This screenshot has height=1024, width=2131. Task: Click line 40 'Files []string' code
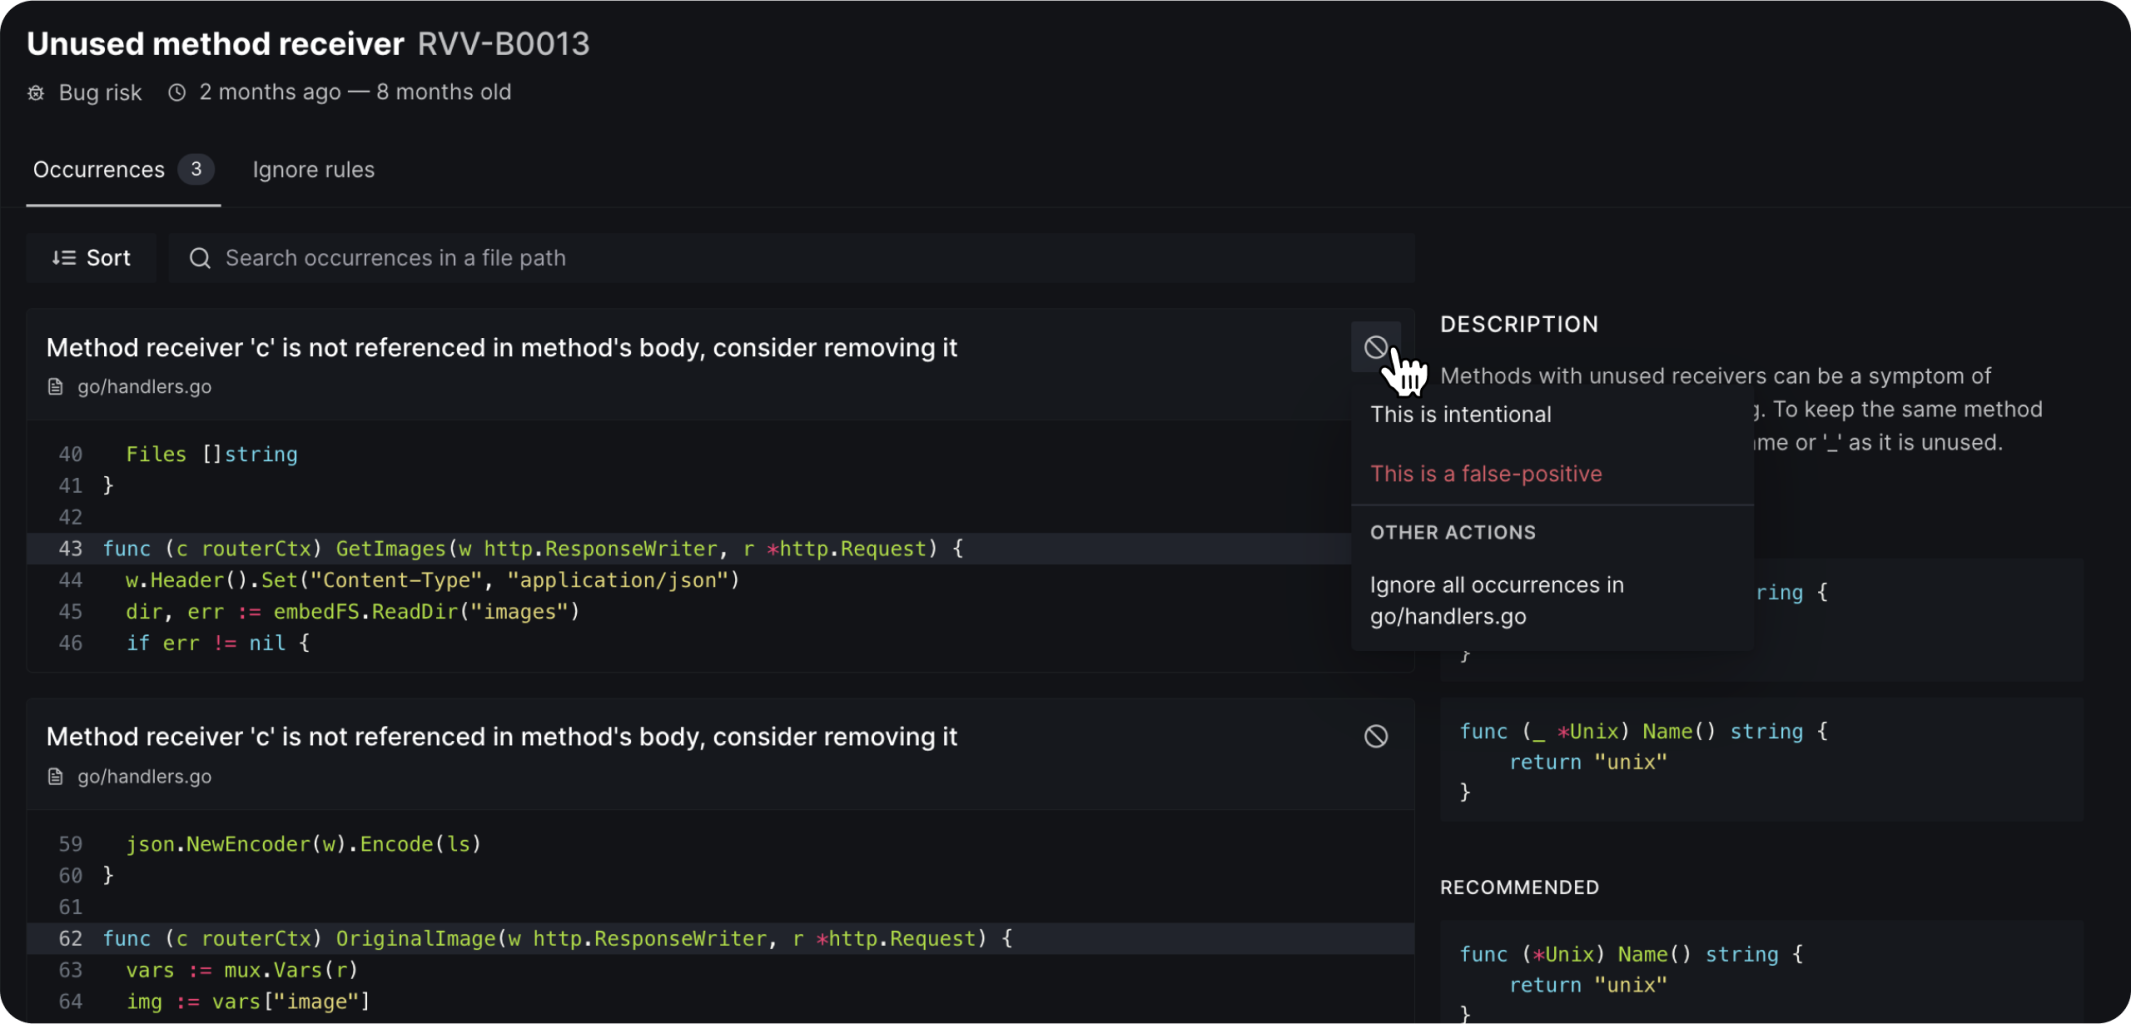pos(211,454)
